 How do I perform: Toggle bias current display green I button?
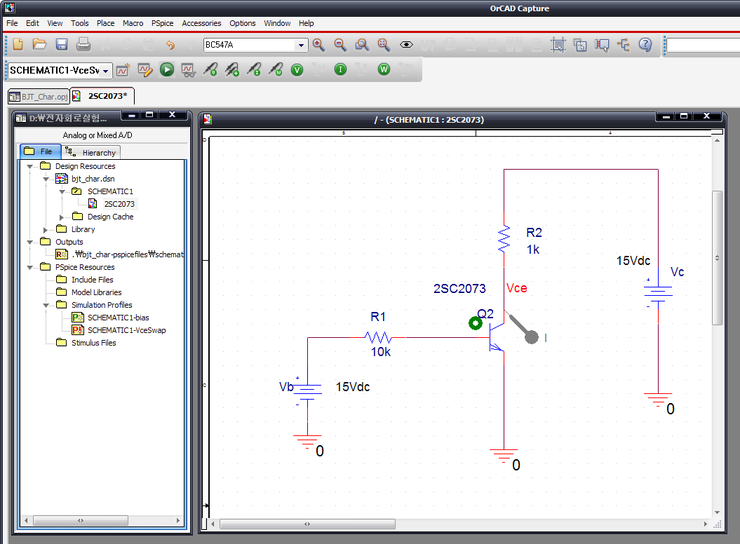tap(340, 70)
